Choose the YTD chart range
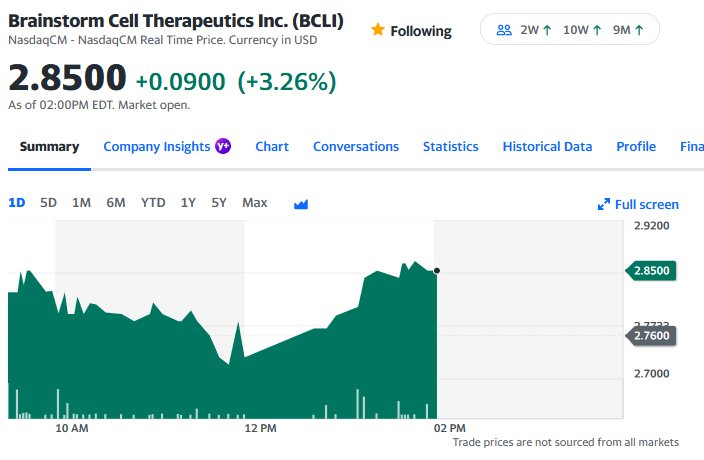The height and width of the screenshot is (460, 704). (153, 203)
